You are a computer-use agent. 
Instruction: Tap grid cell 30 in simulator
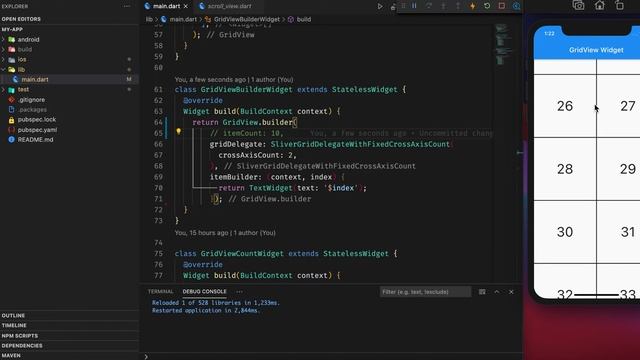(565, 232)
